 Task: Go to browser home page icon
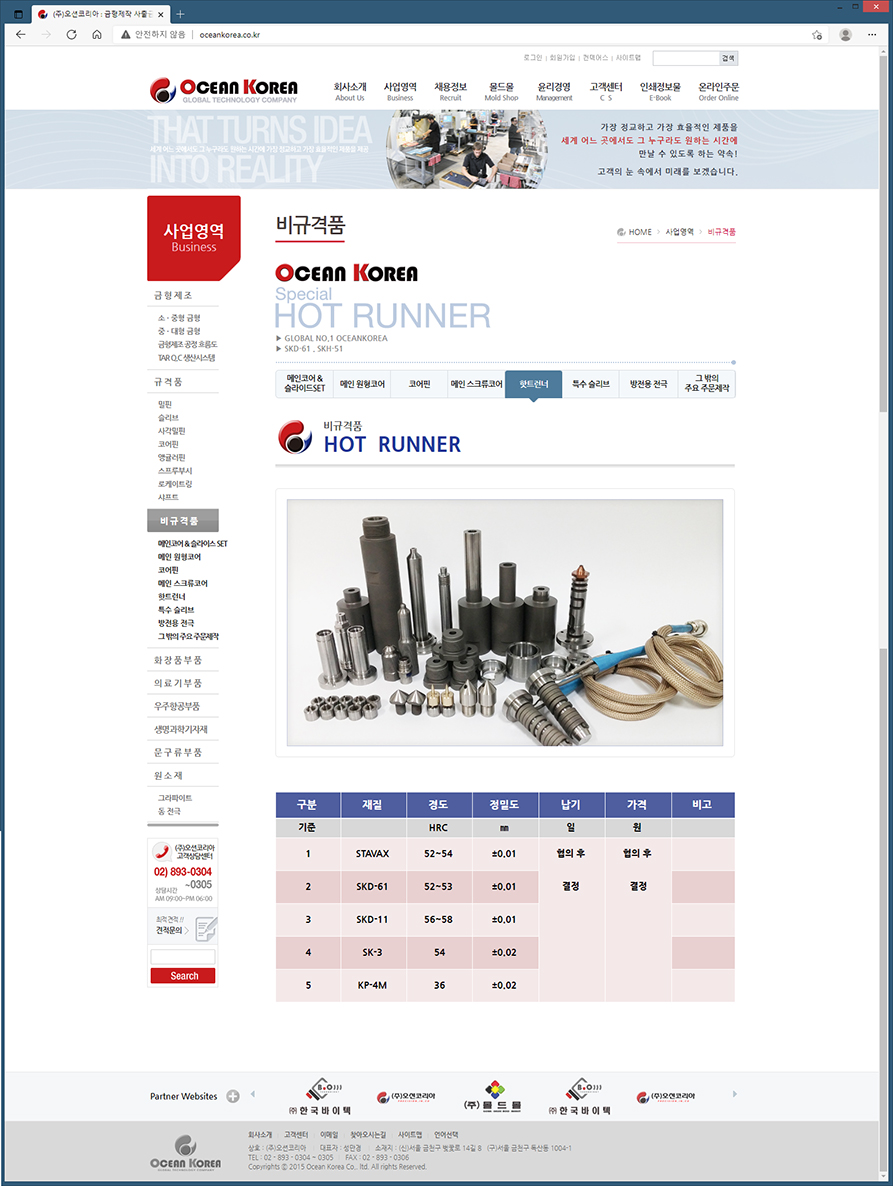pos(97,34)
